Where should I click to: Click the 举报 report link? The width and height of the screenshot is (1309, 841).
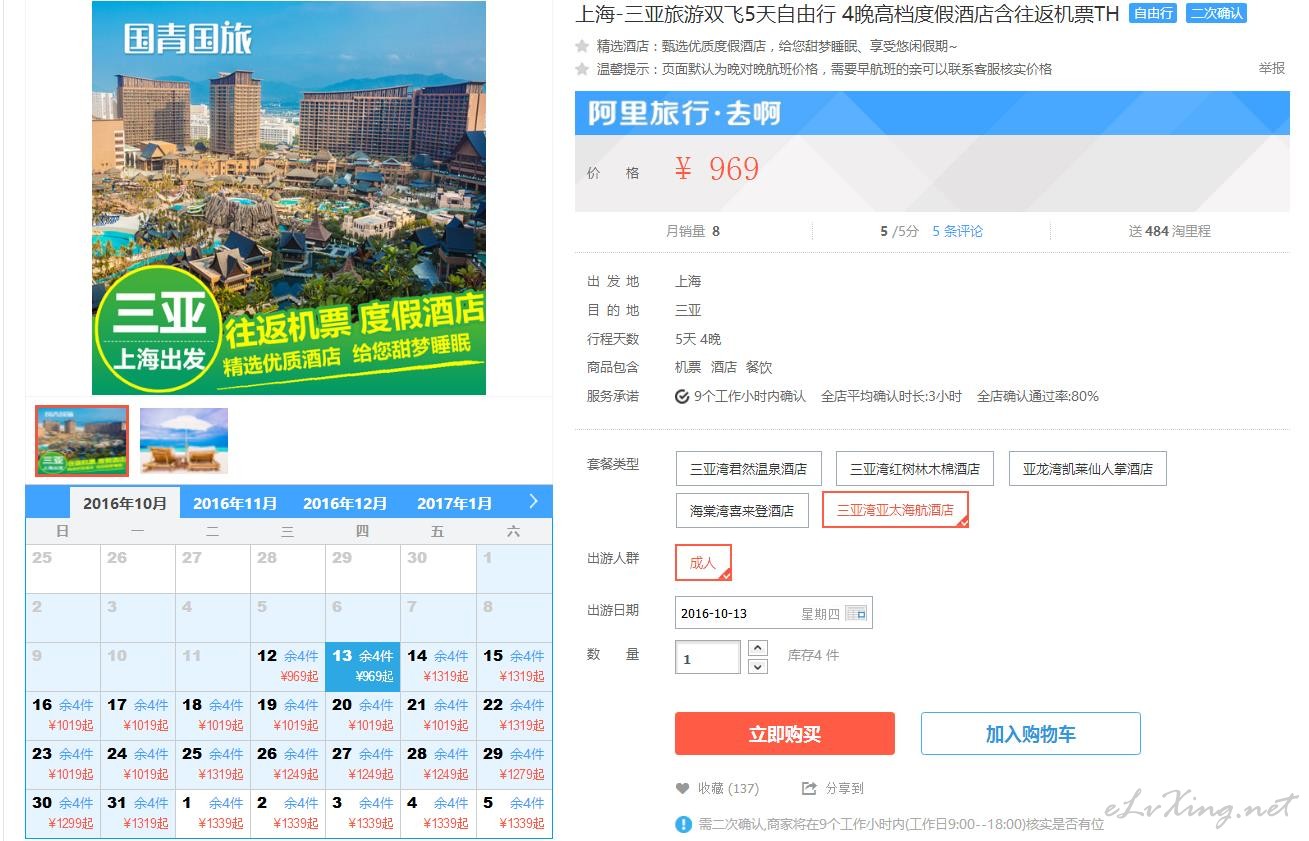coord(1272,68)
